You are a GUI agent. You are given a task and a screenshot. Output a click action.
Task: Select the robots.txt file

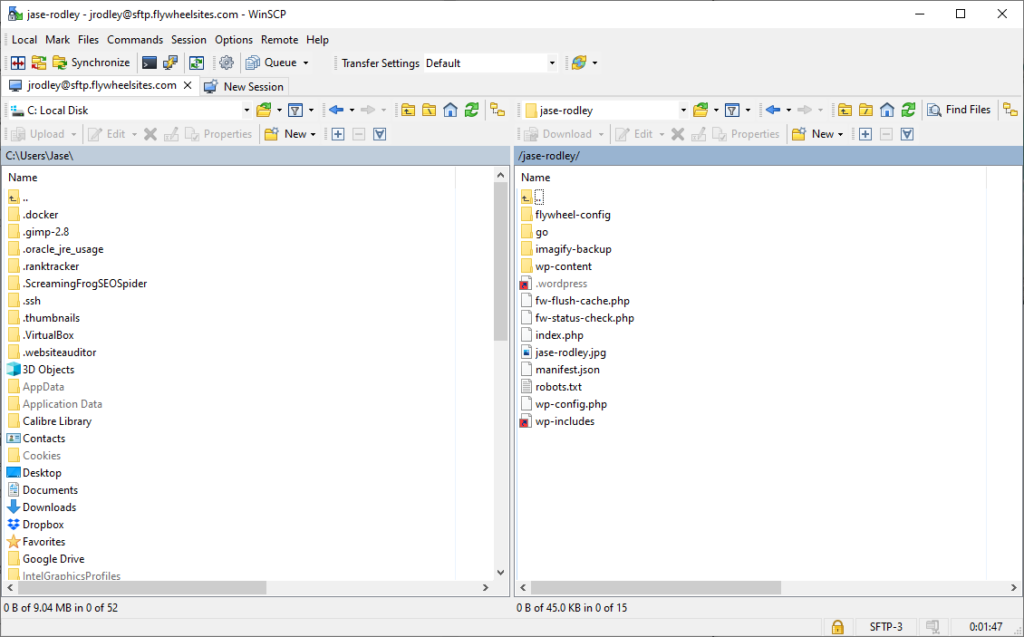tap(551, 387)
